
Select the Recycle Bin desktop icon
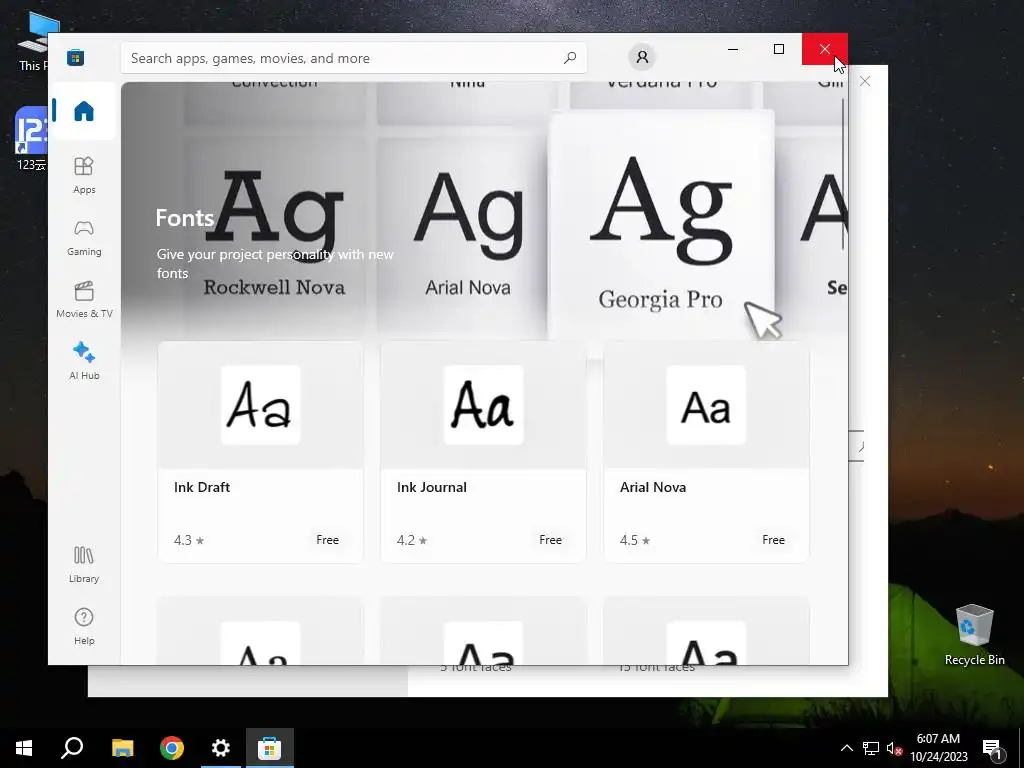(x=974, y=635)
